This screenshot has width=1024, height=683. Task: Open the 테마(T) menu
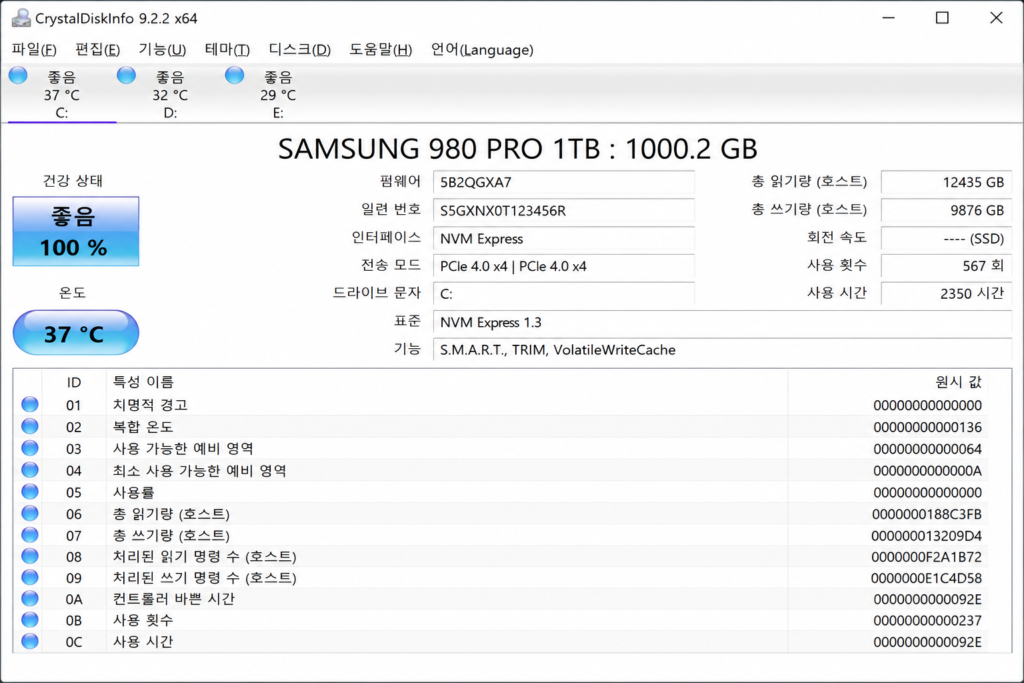227,50
